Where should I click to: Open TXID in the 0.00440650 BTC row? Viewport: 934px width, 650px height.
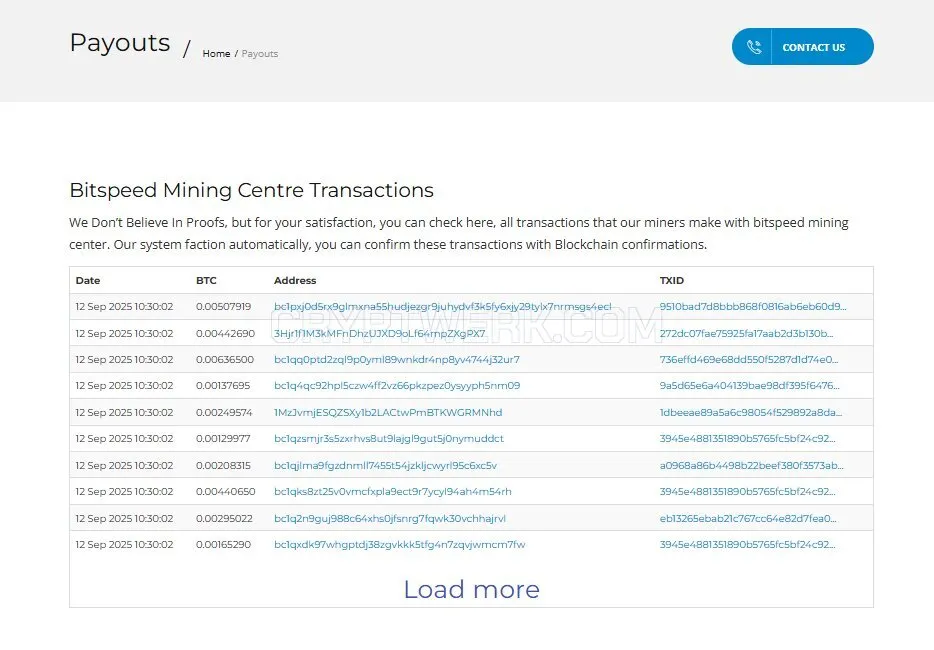click(x=748, y=492)
